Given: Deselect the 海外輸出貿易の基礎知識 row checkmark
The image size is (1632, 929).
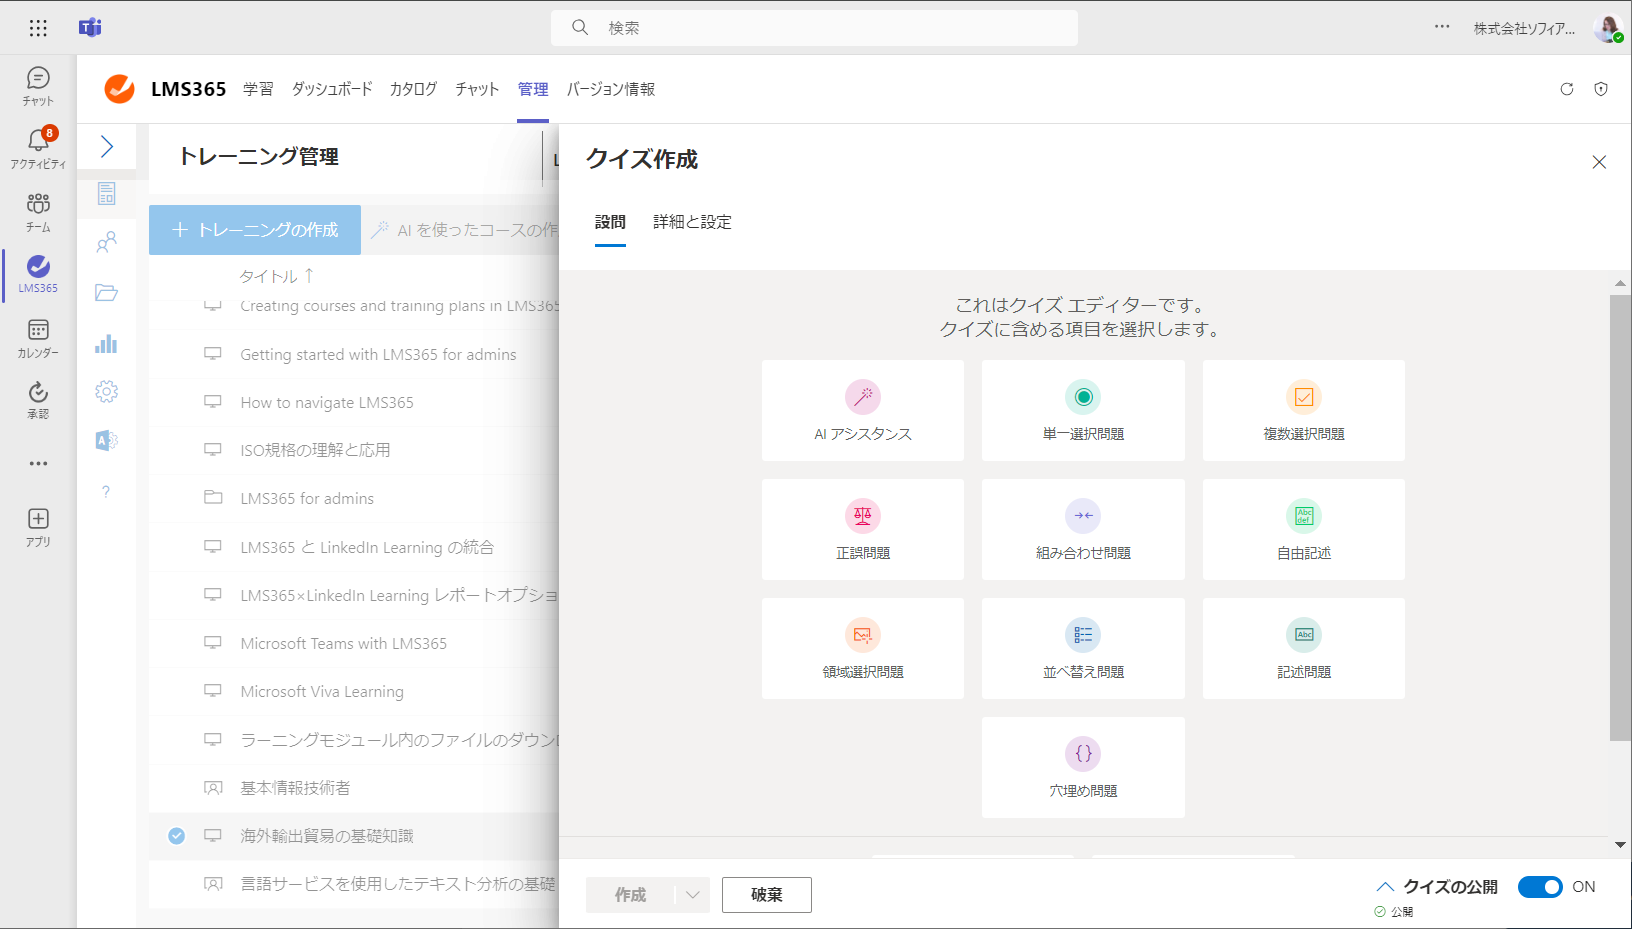Looking at the screenshot, I should pos(176,836).
